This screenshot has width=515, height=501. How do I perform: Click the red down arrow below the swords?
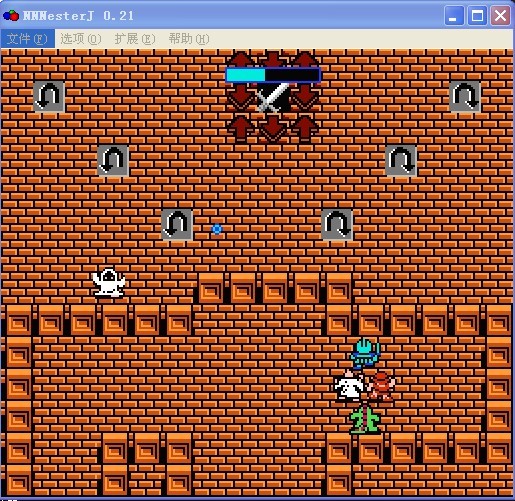point(273,129)
